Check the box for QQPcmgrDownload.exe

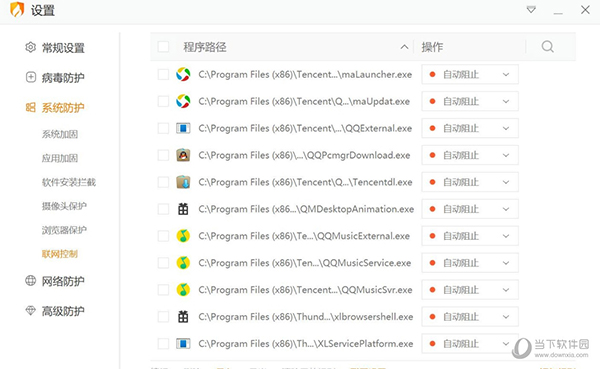pyautogui.click(x=163, y=155)
